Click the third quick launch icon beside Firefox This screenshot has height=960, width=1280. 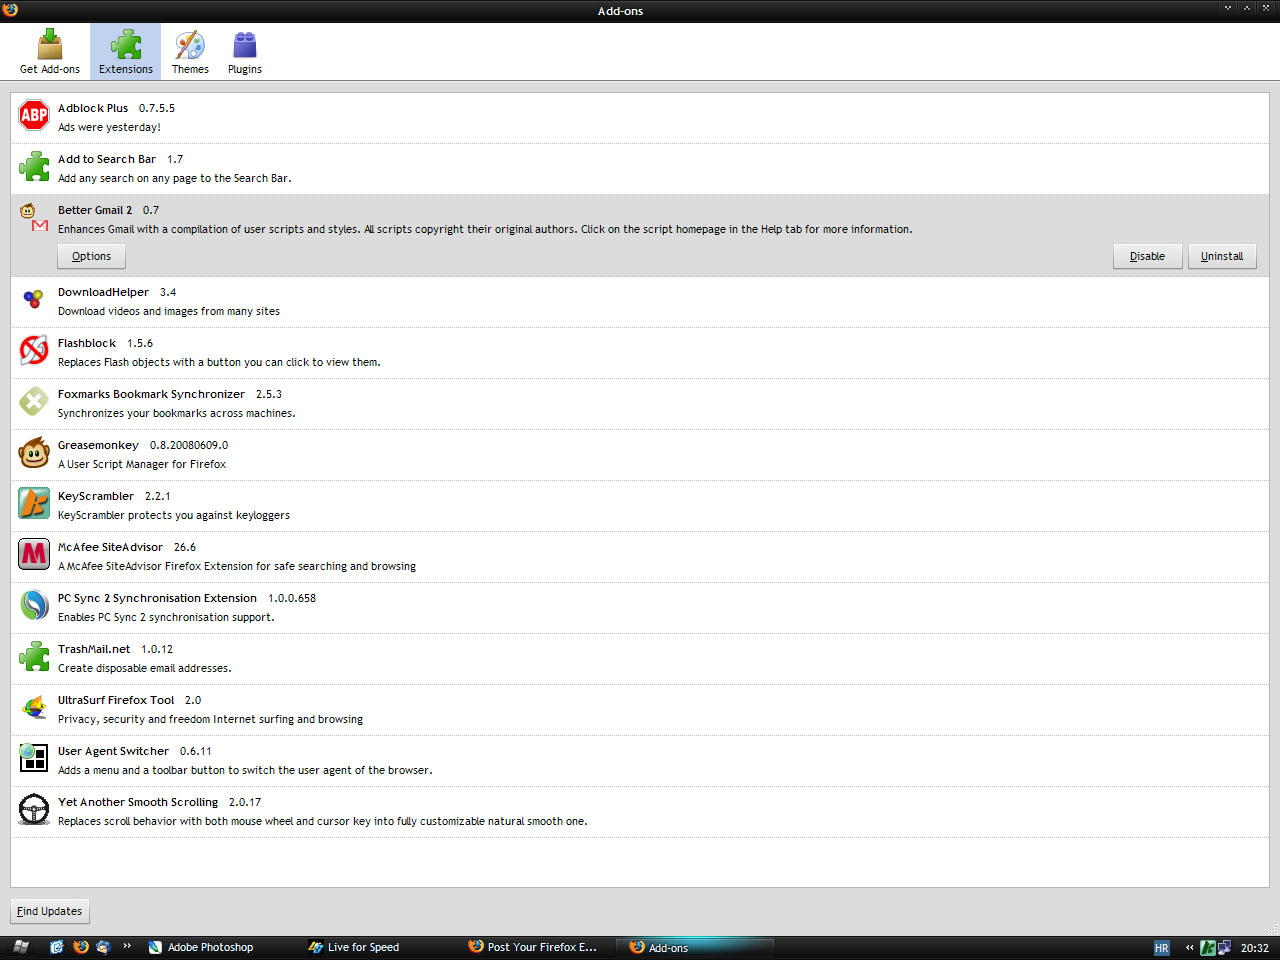(103, 947)
